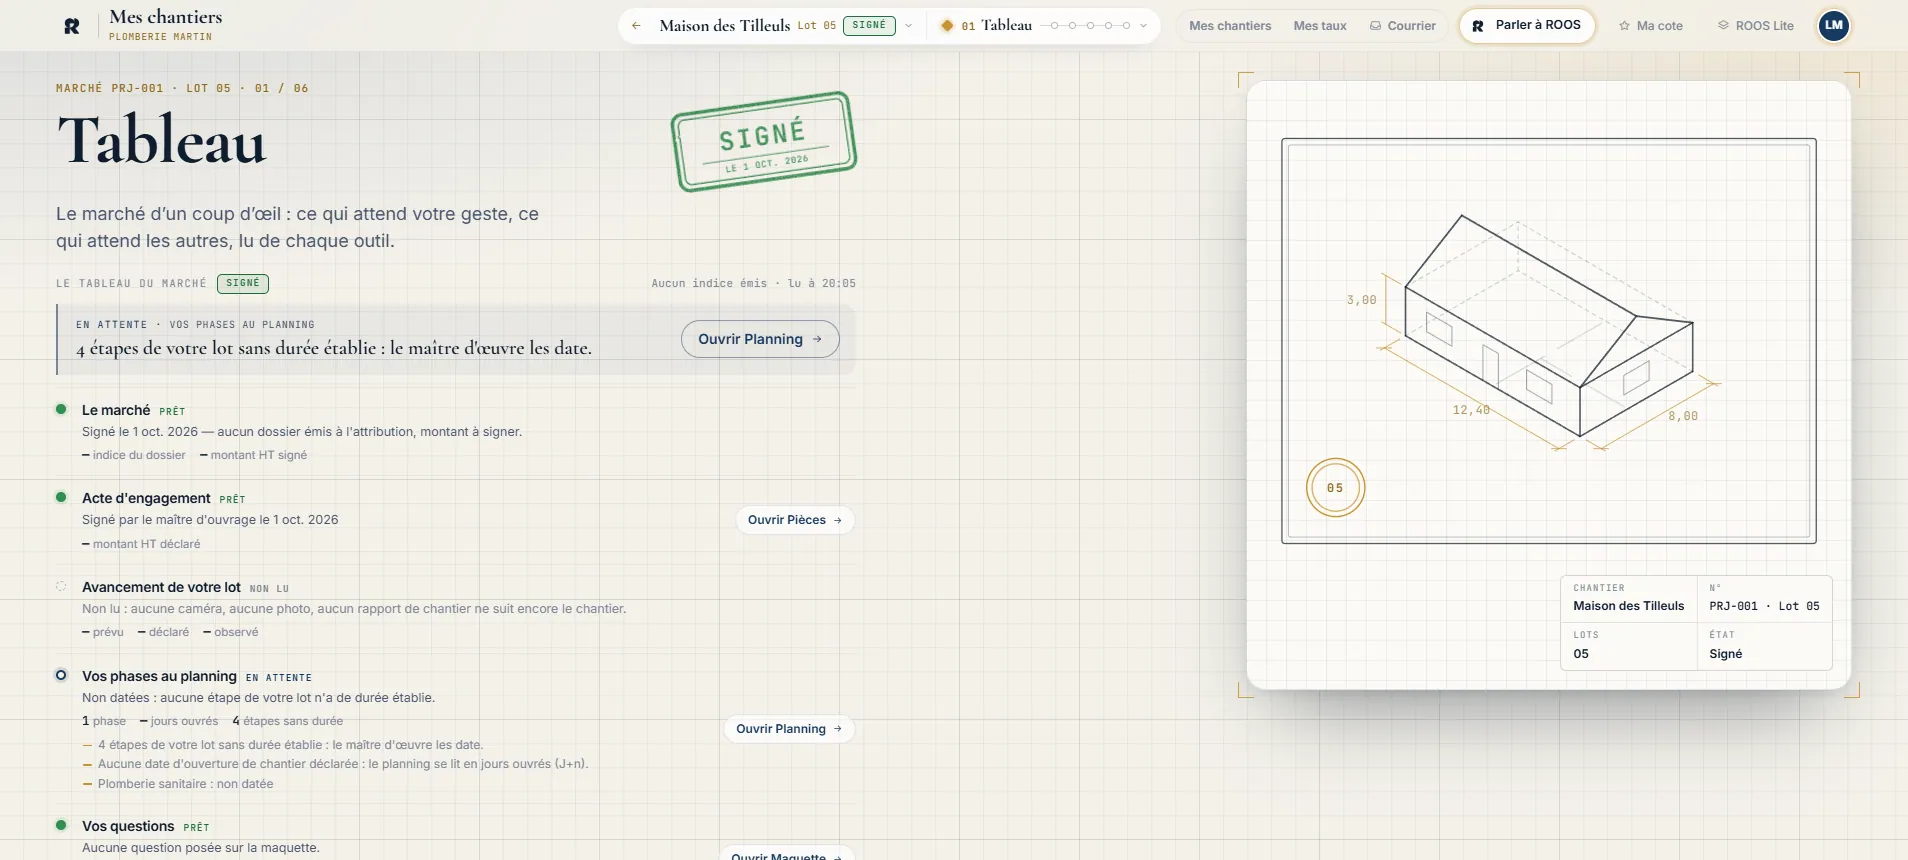
Task: Click the Parler à ROOS button
Action: click(x=1527, y=26)
